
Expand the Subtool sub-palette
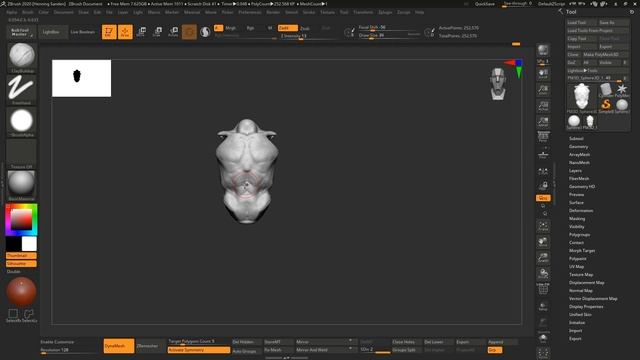(x=576, y=139)
